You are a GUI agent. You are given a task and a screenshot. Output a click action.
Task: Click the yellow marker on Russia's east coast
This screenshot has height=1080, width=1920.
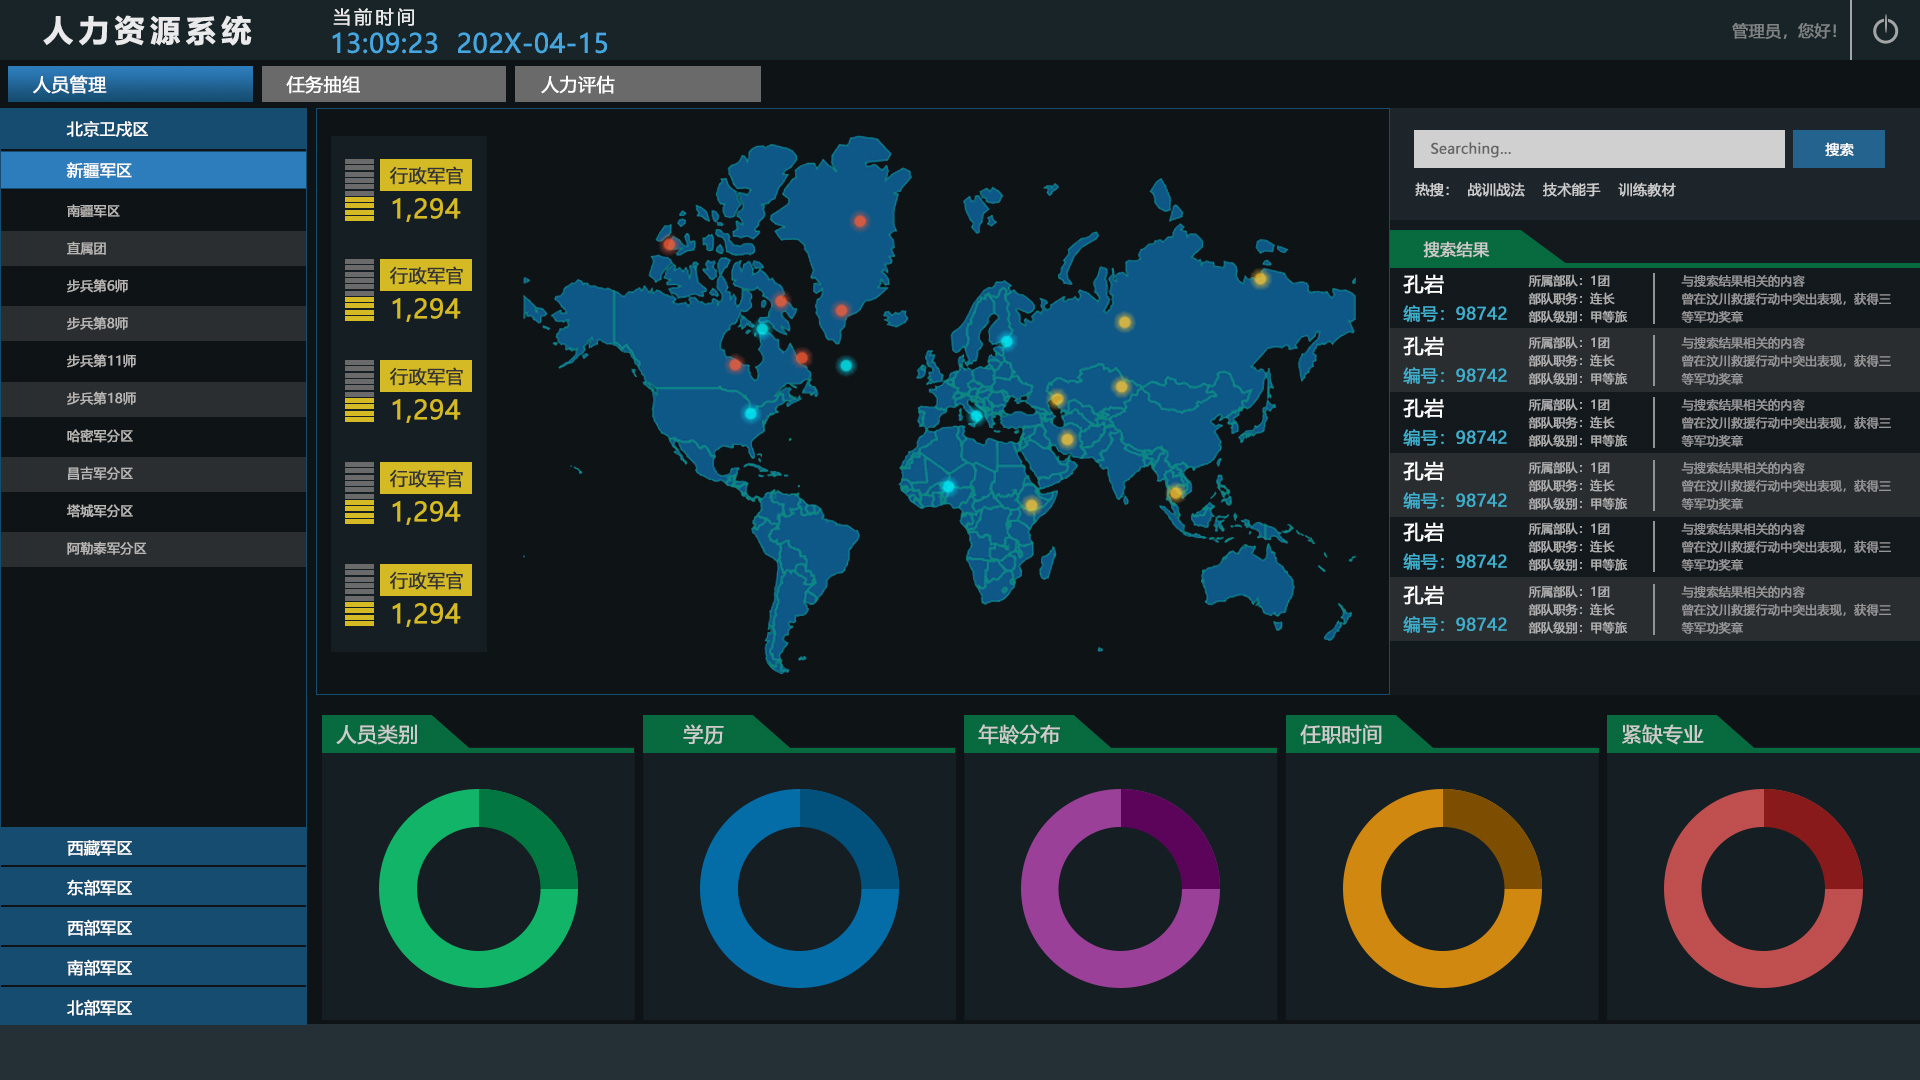coord(1260,279)
